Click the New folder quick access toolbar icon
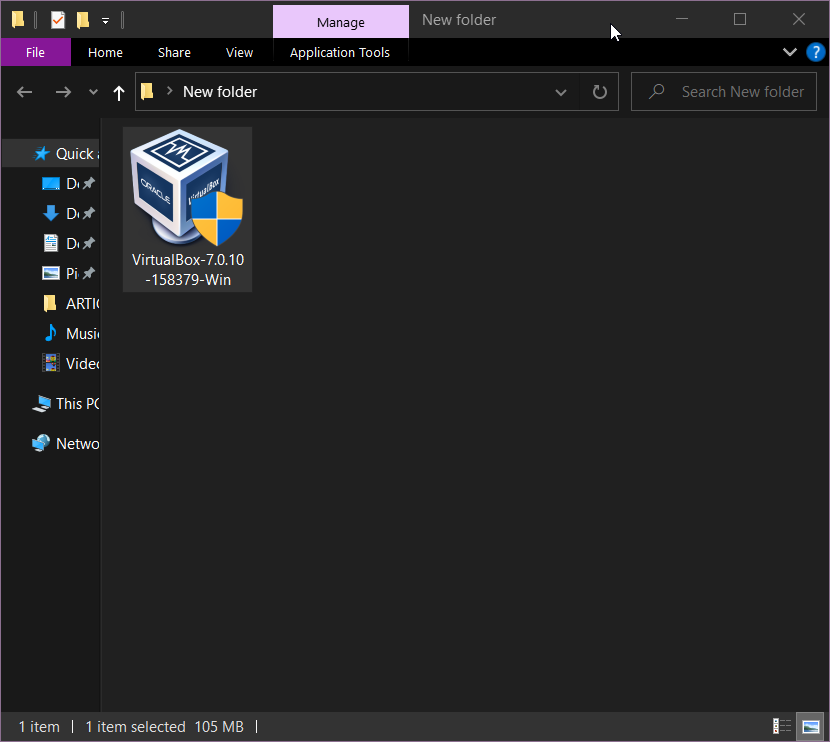This screenshot has width=830, height=742. tap(83, 20)
